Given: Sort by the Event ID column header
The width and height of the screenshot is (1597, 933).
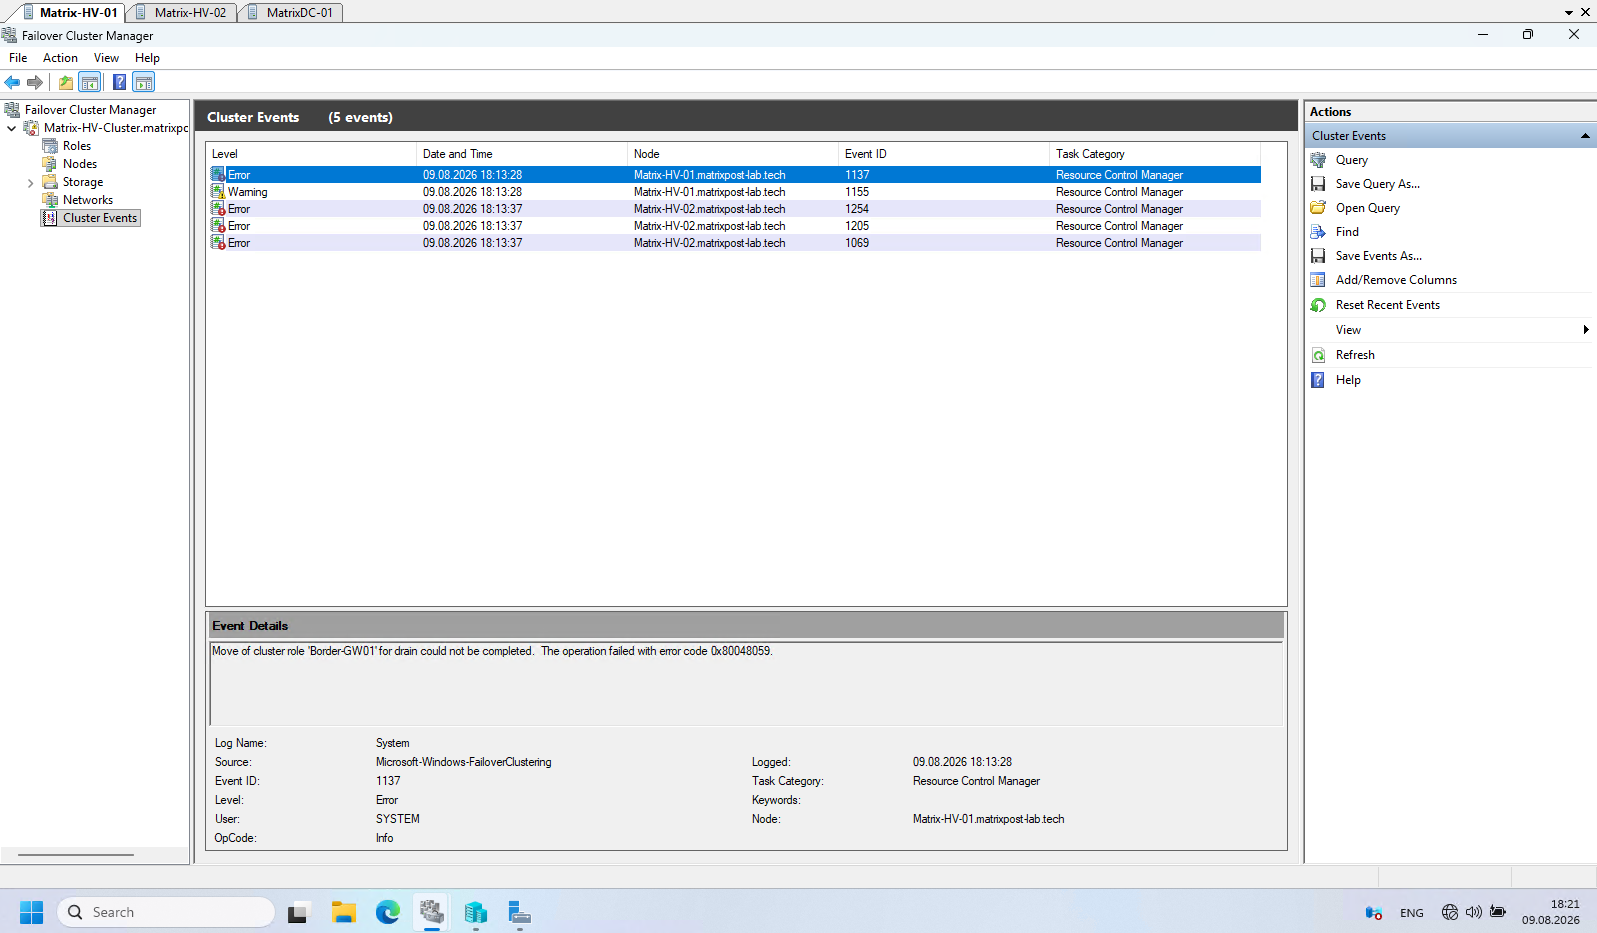Looking at the screenshot, I should point(944,154).
